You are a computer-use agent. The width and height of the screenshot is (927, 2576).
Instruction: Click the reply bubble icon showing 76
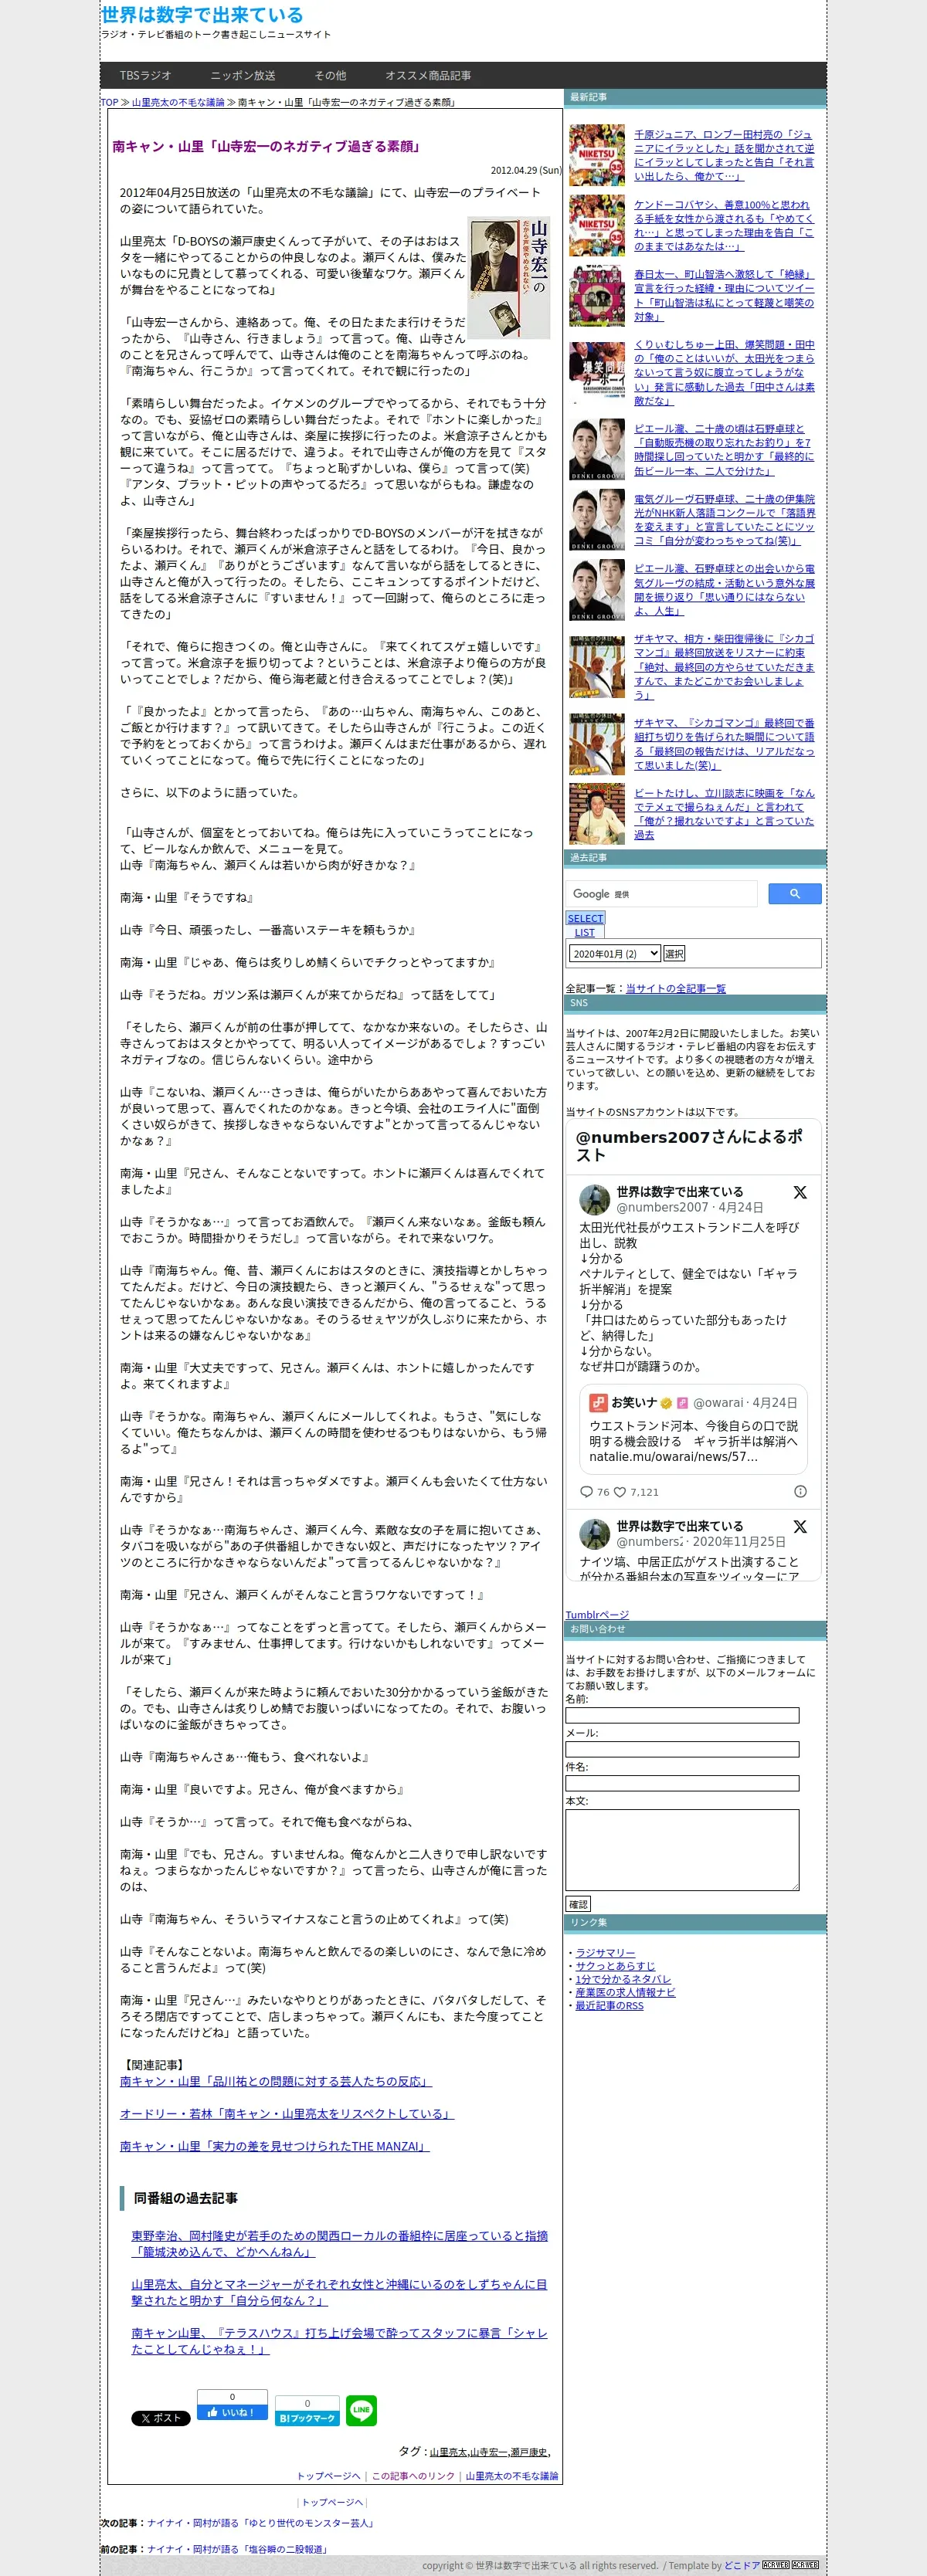(587, 1491)
